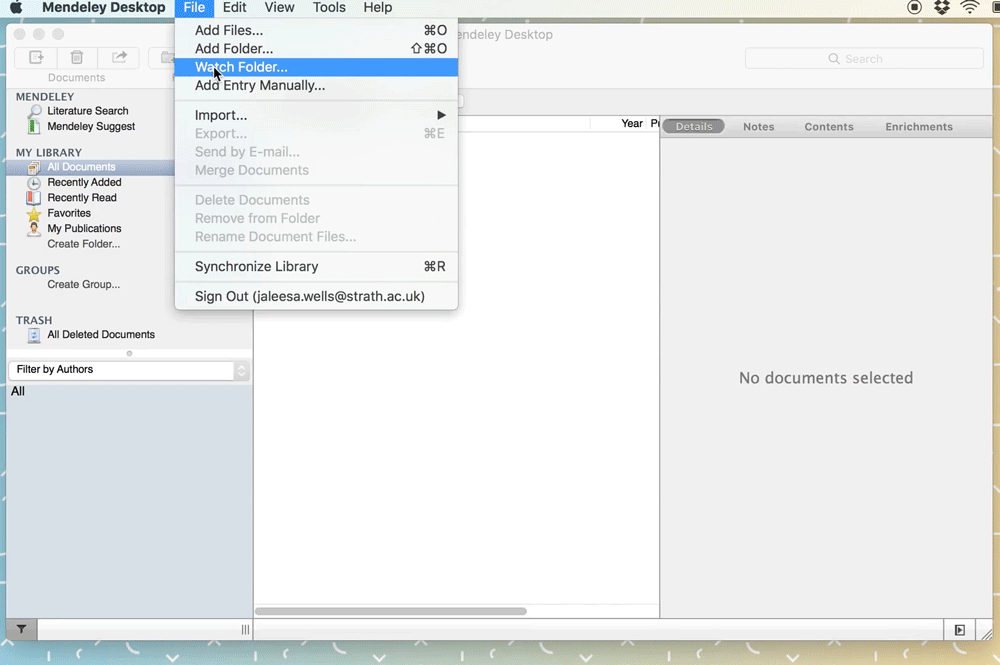This screenshot has height=665, width=1000.
Task: Choose Add Entry Manually... menu item
Action: click(x=316, y=85)
